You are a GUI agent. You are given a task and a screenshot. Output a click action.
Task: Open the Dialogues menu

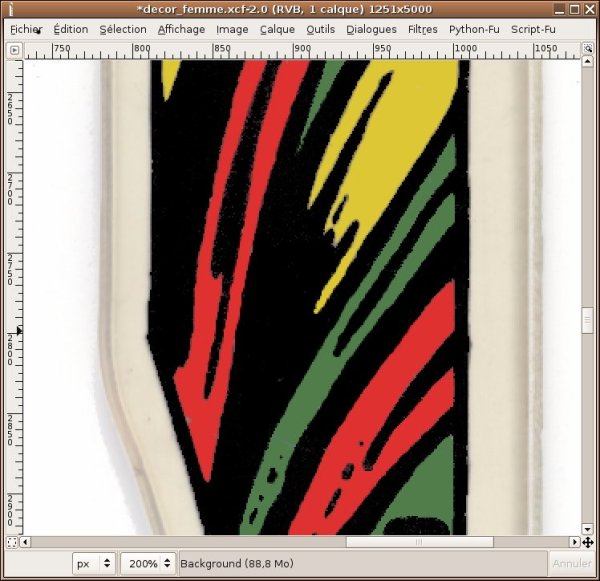[x=371, y=29]
